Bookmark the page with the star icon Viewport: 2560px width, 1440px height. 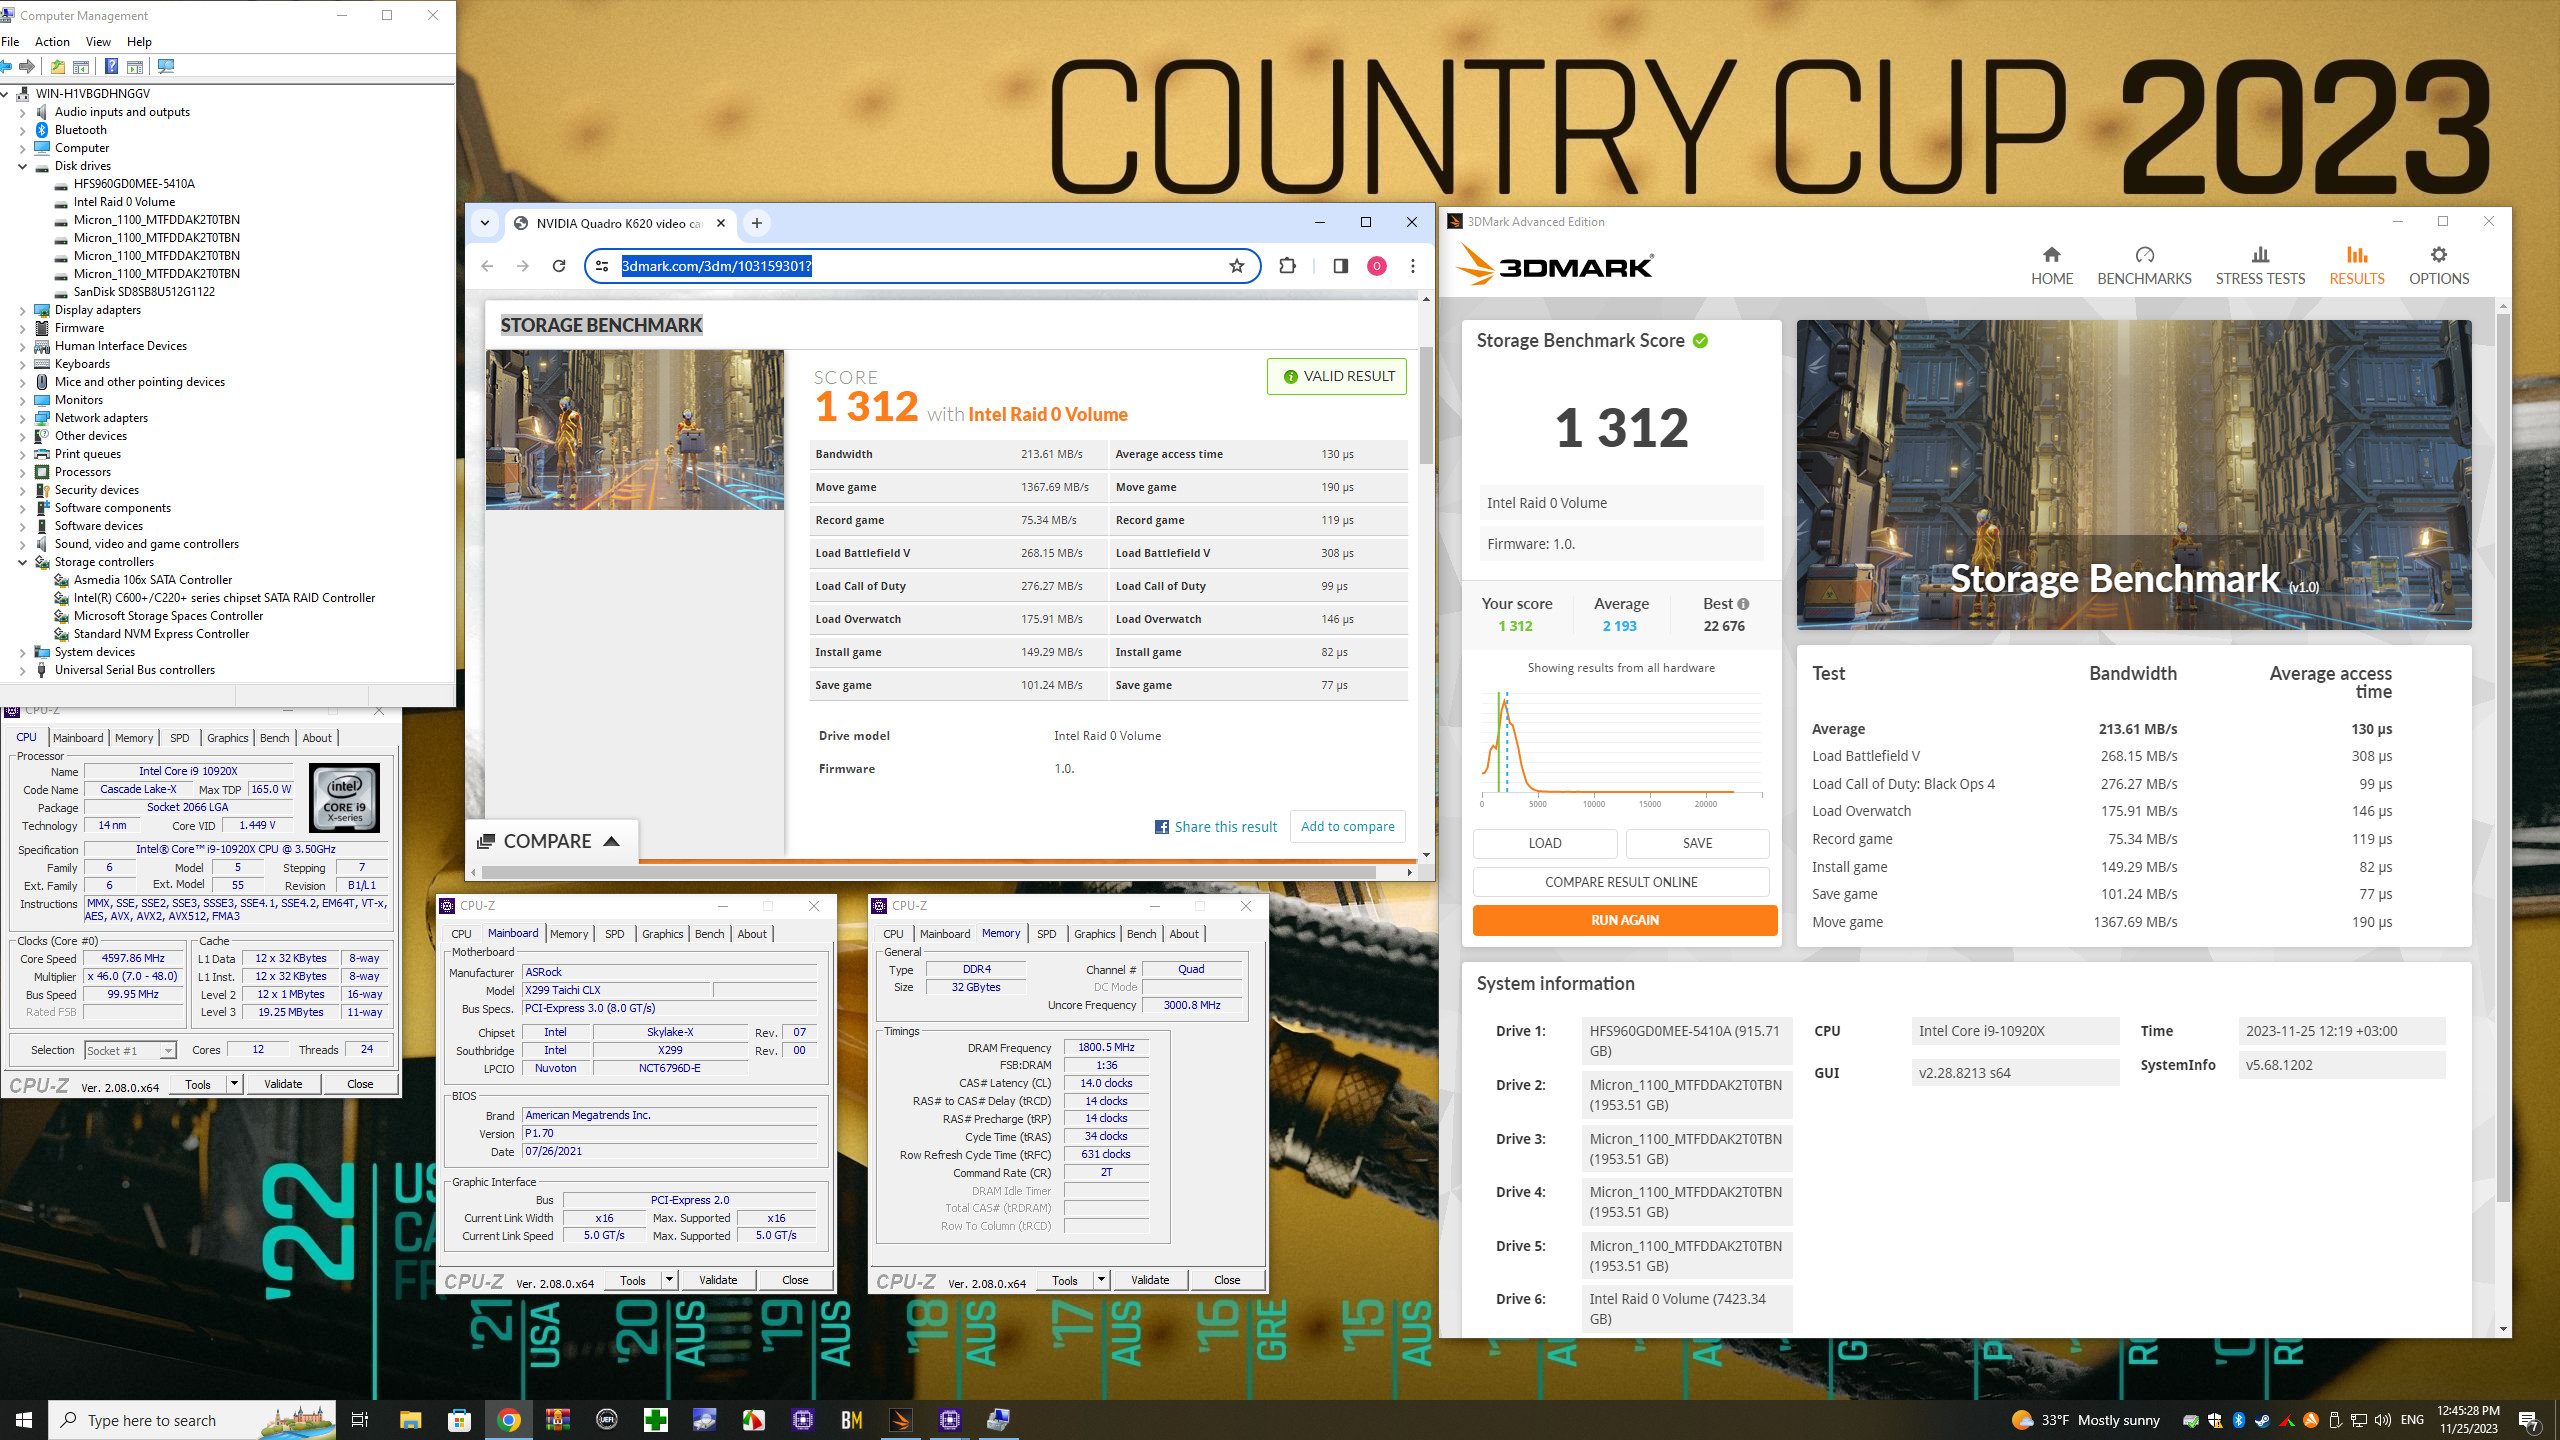pyautogui.click(x=1237, y=266)
